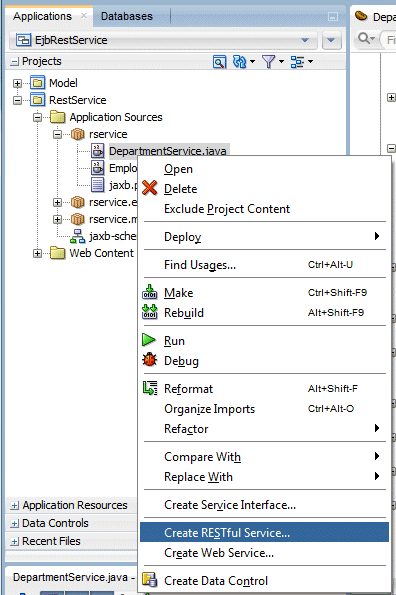Choose Create Data Control menu item
The width and height of the screenshot is (396, 595).
click(x=265, y=581)
